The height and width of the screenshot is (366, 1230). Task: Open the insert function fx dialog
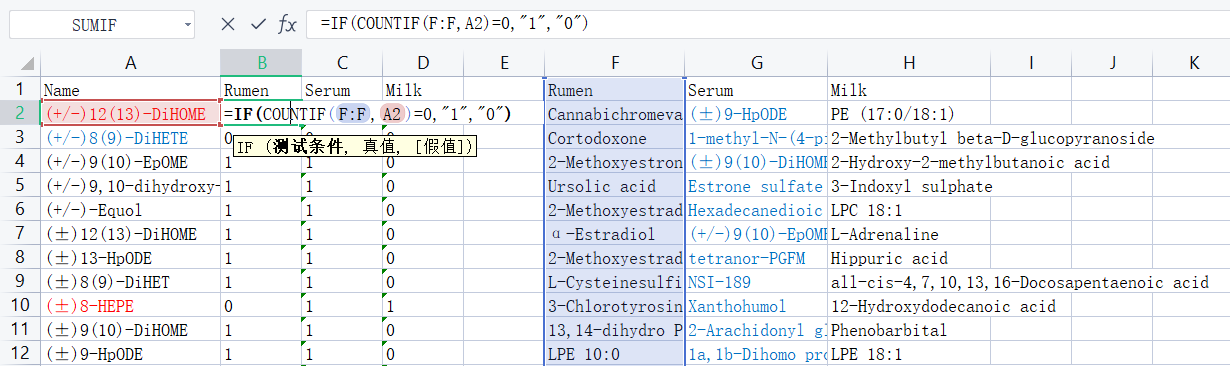(287, 24)
